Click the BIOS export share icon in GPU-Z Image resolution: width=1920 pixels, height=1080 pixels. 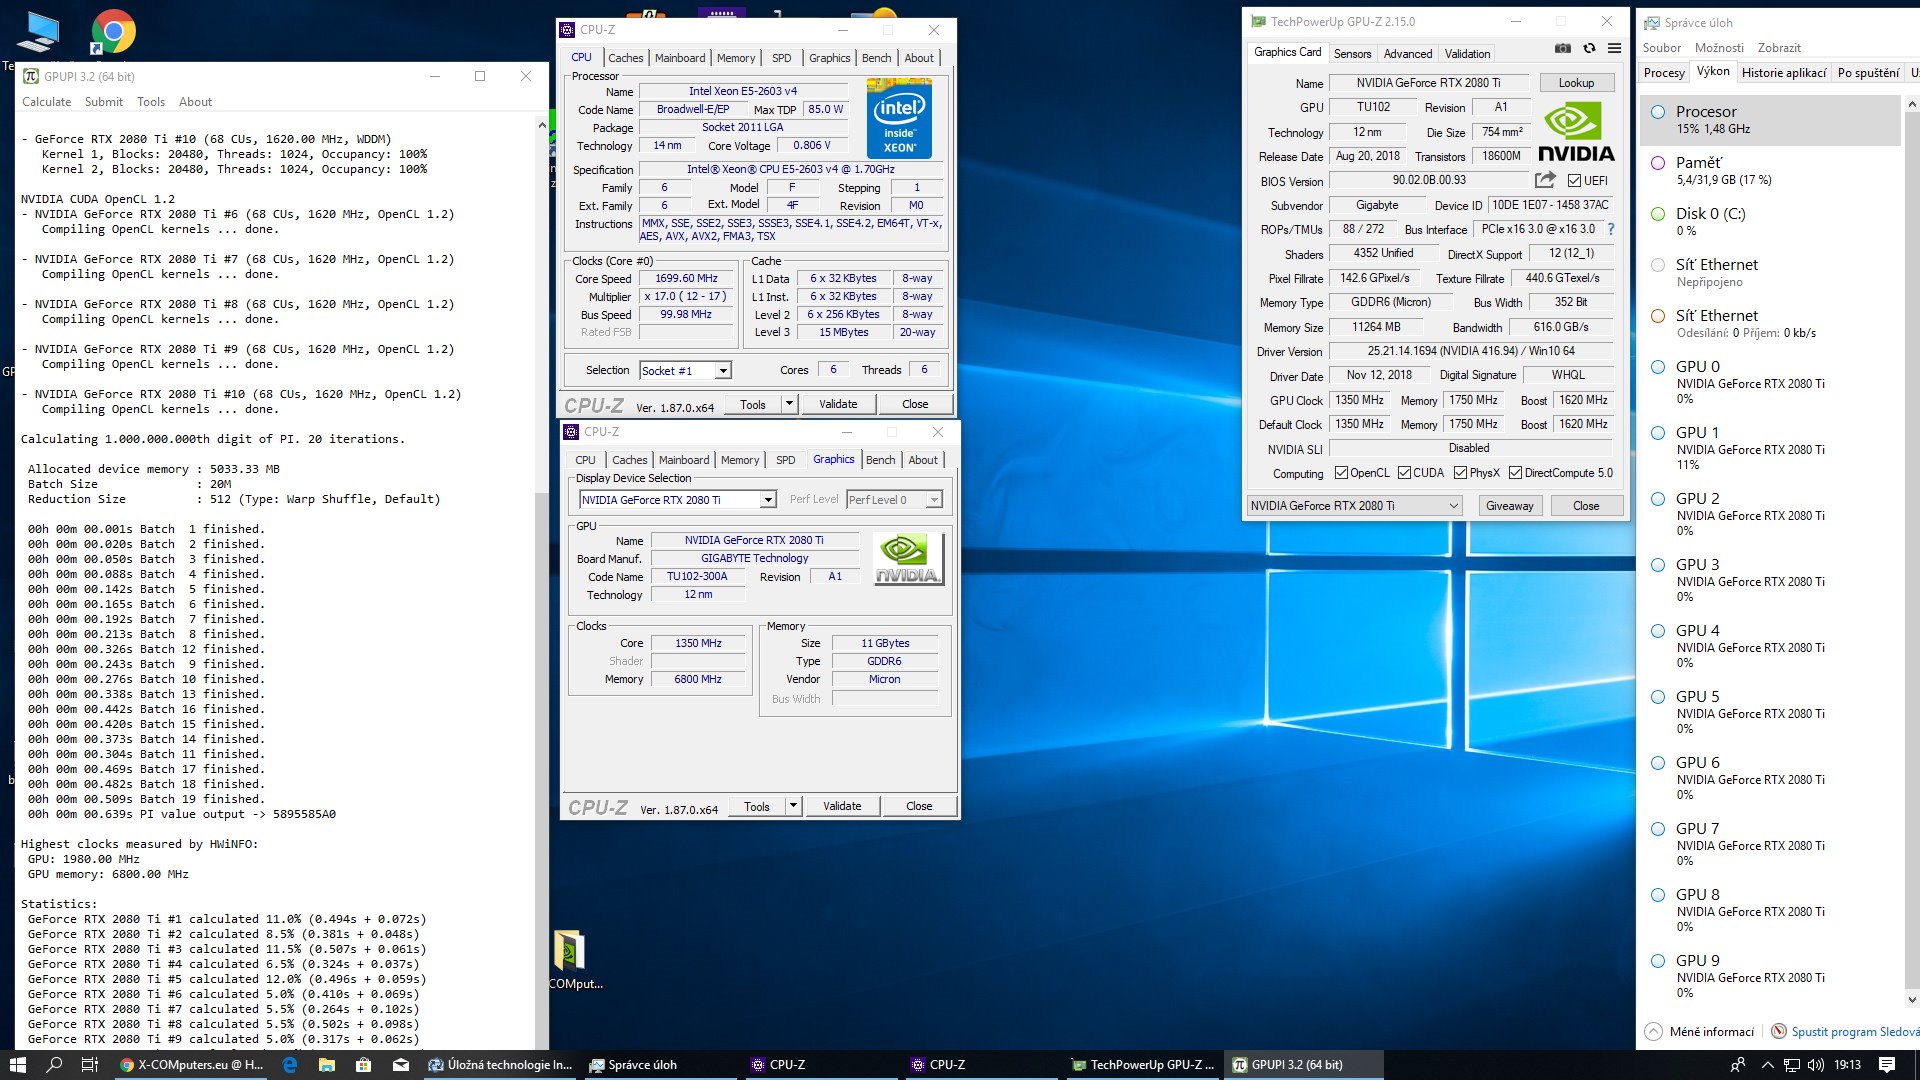(1545, 180)
